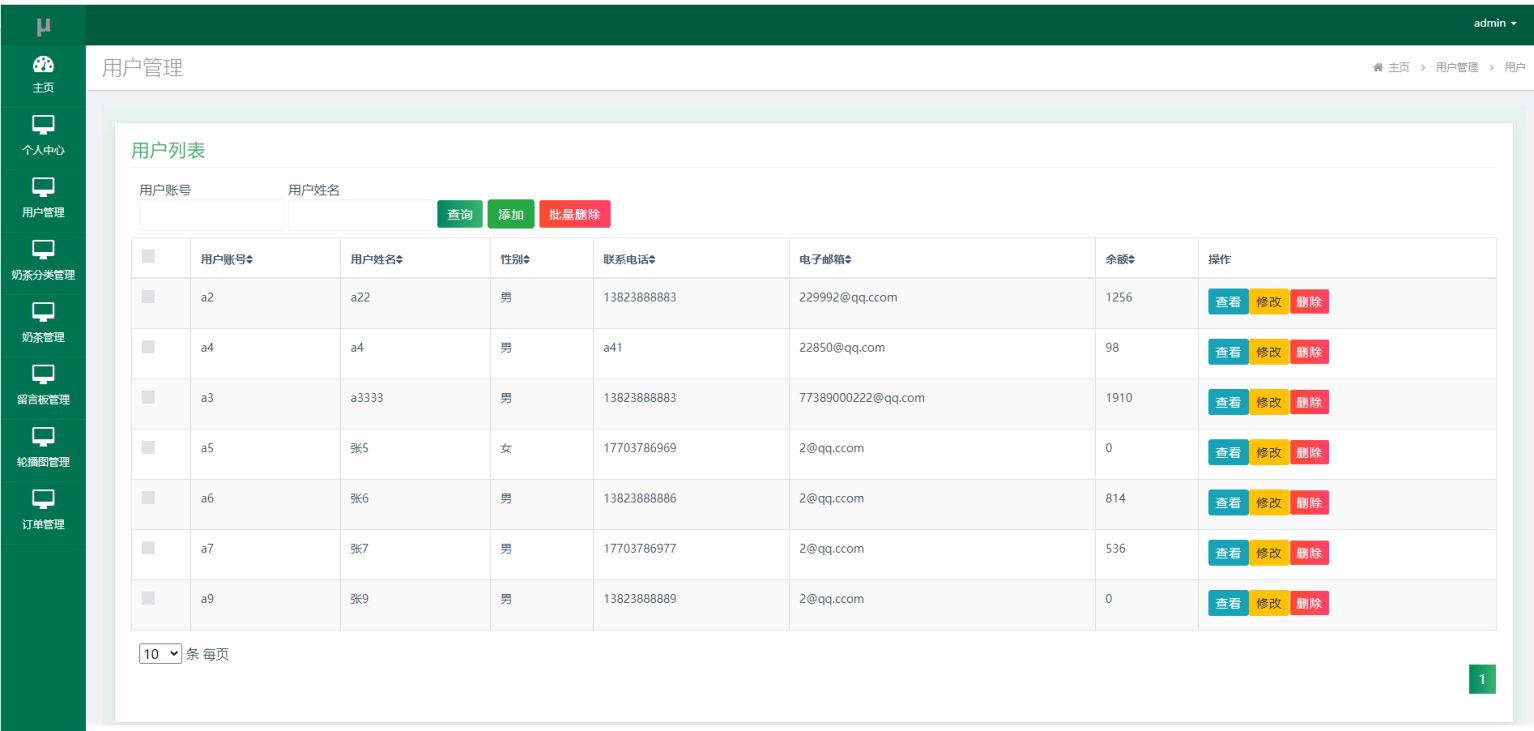The image size is (1534, 731).
Task: Click 修改 for user a7
Action: [x=1269, y=553]
